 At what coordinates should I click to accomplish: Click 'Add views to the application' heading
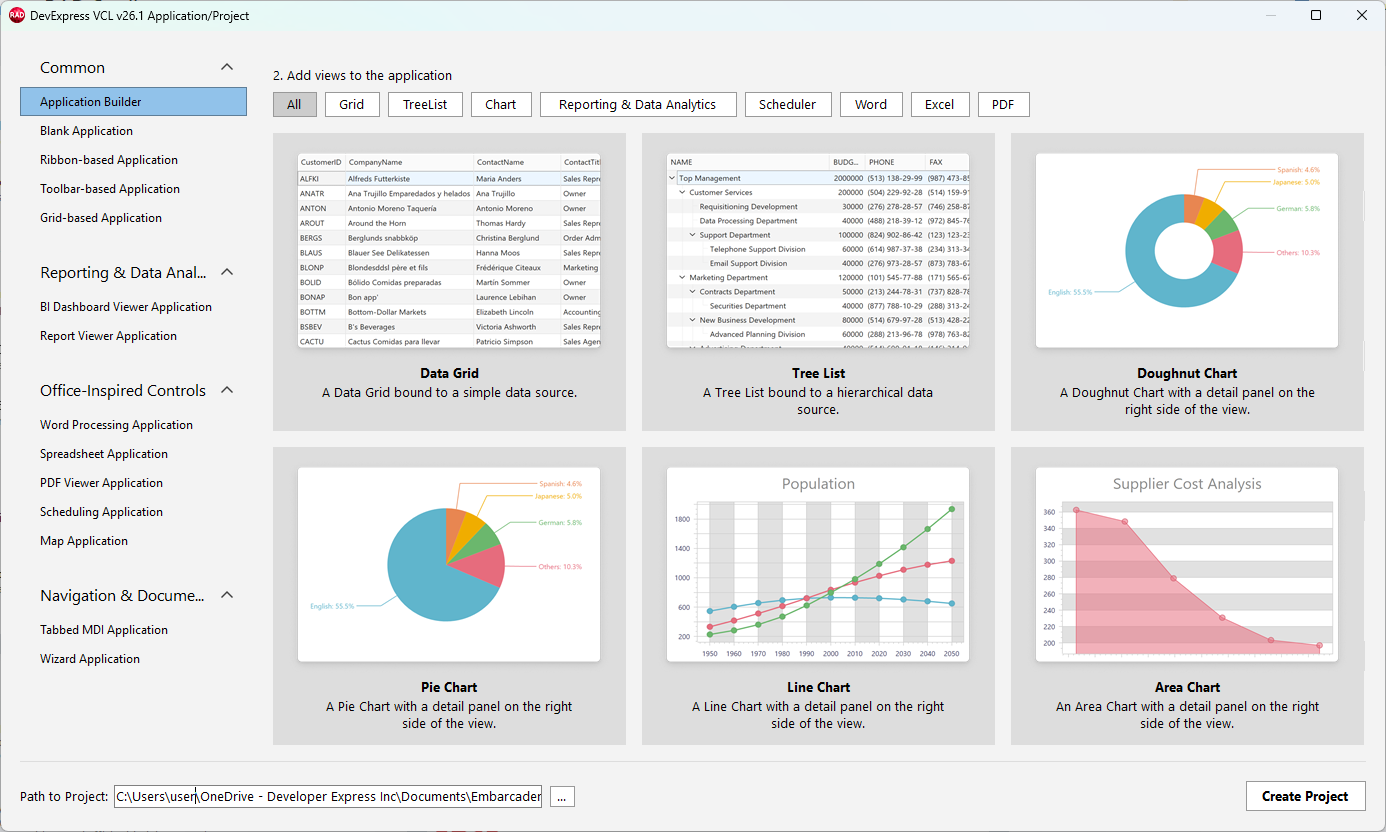(362, 76)
